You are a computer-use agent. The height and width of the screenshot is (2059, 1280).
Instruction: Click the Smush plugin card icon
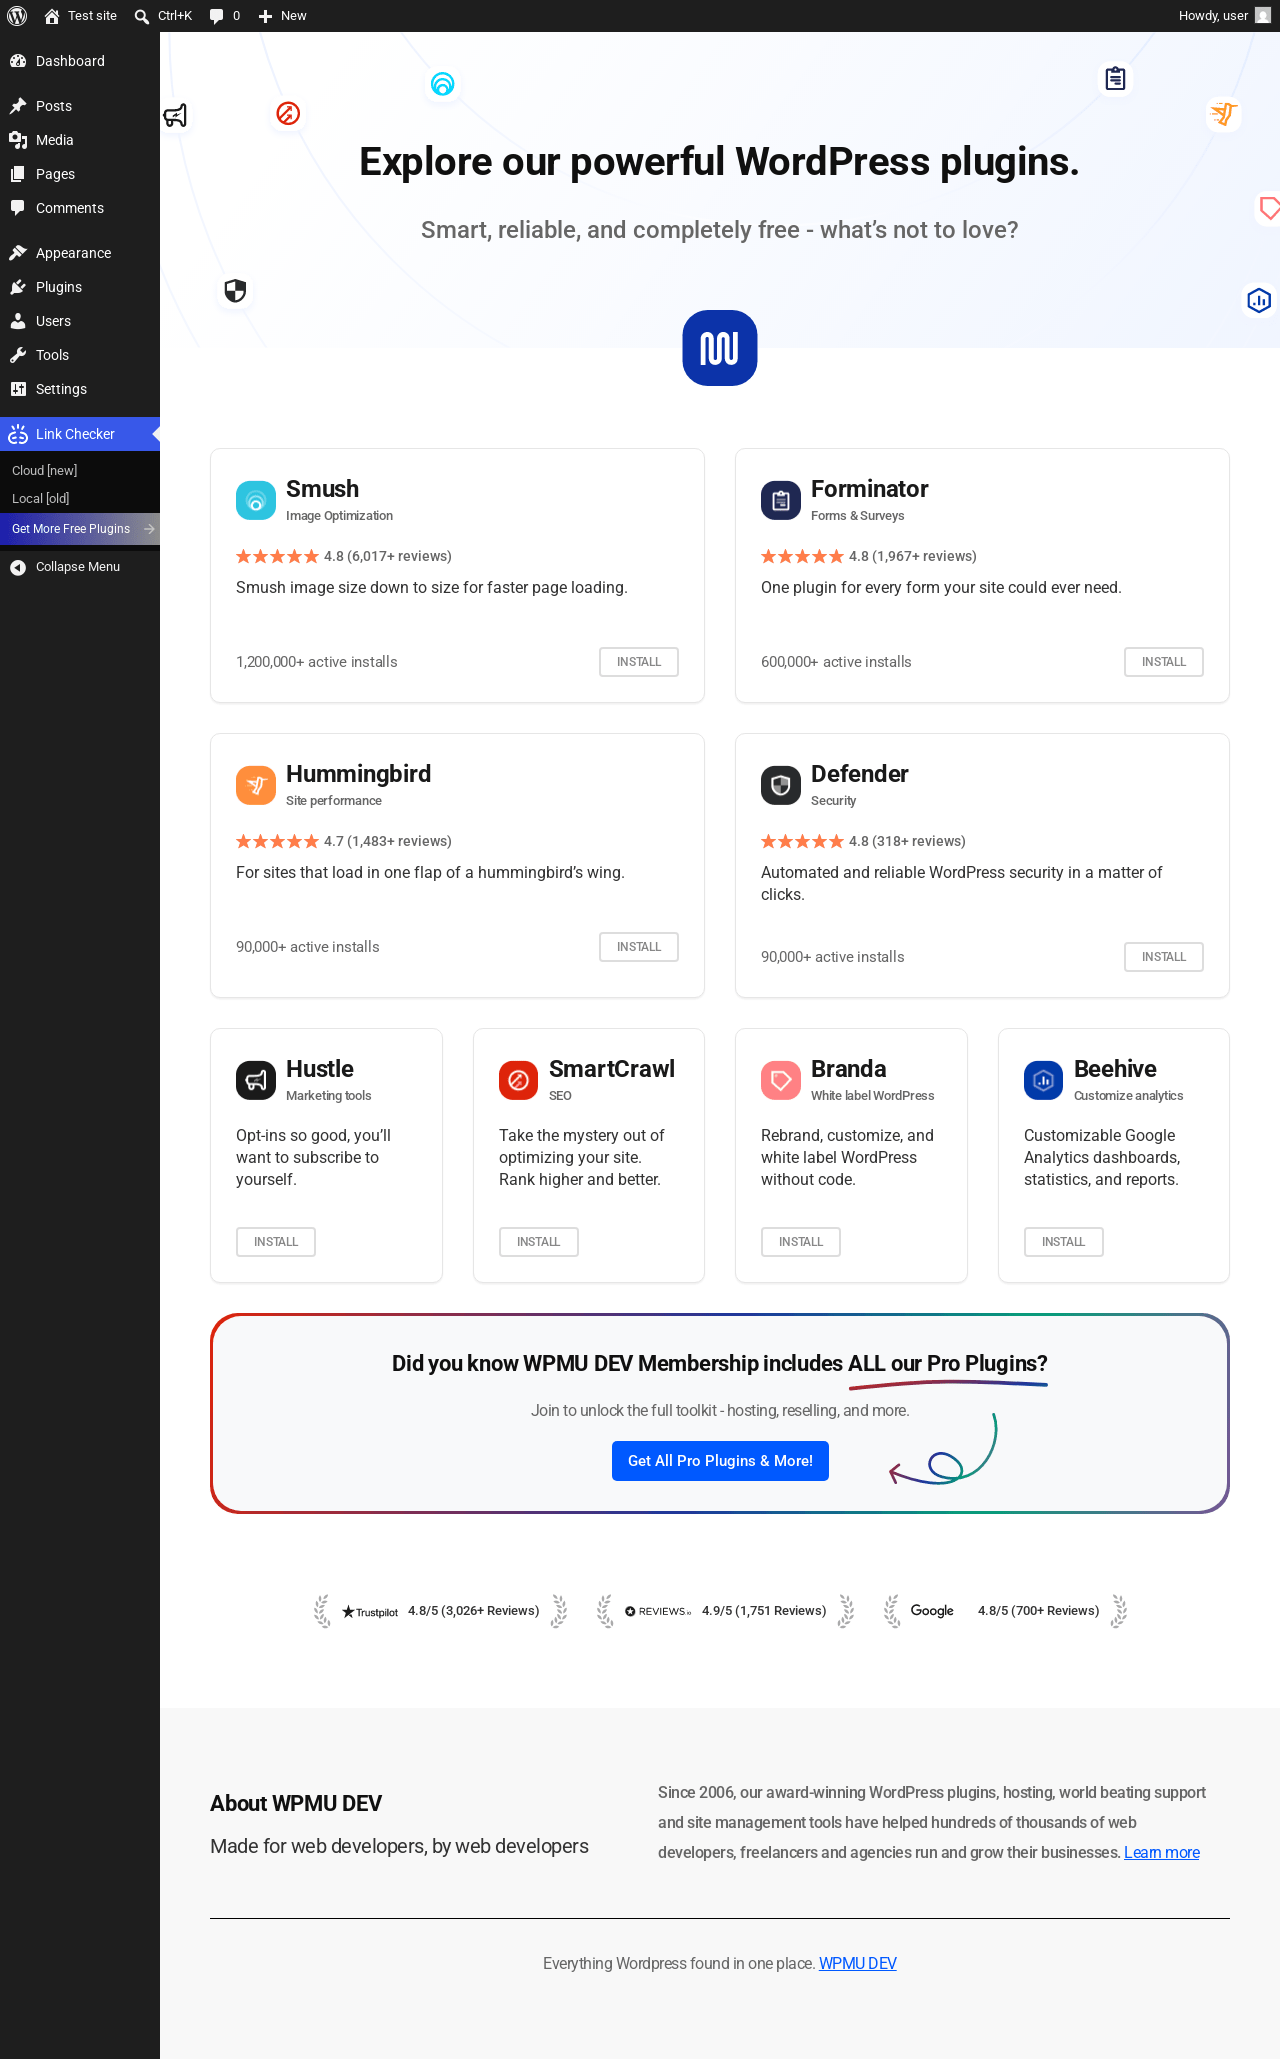256,500
